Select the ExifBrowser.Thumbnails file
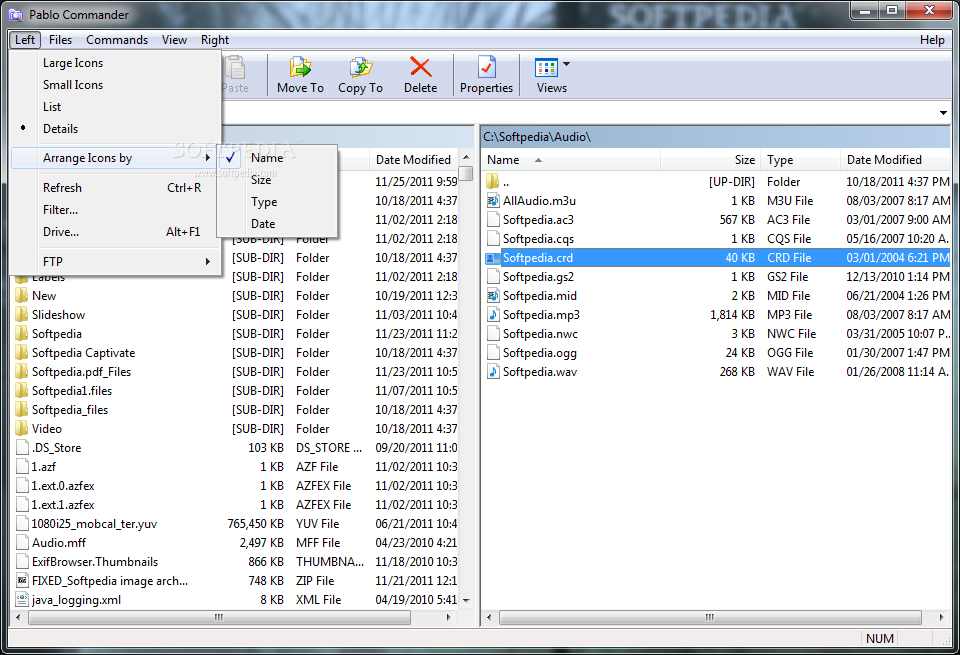The height and width of the screenshot is (655, 960). [95, 561]
